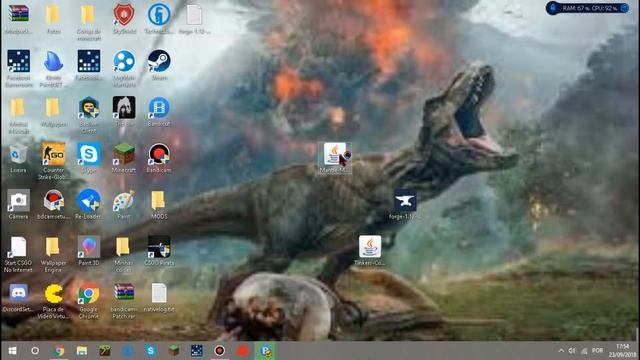Open the TurboVPN blue circle shortcut
The image size is (640, 360).
click(x=159, y=15)
